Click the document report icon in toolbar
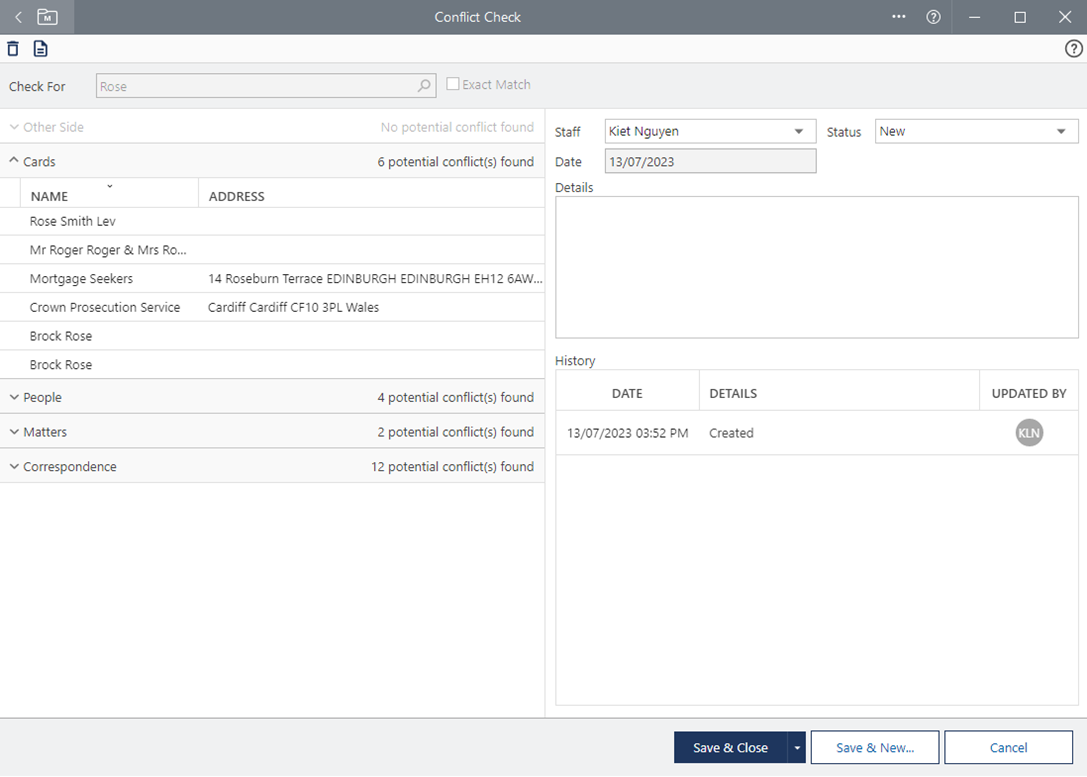The image size is (1087, 777). pyautogui.click(x=41, y=49)
